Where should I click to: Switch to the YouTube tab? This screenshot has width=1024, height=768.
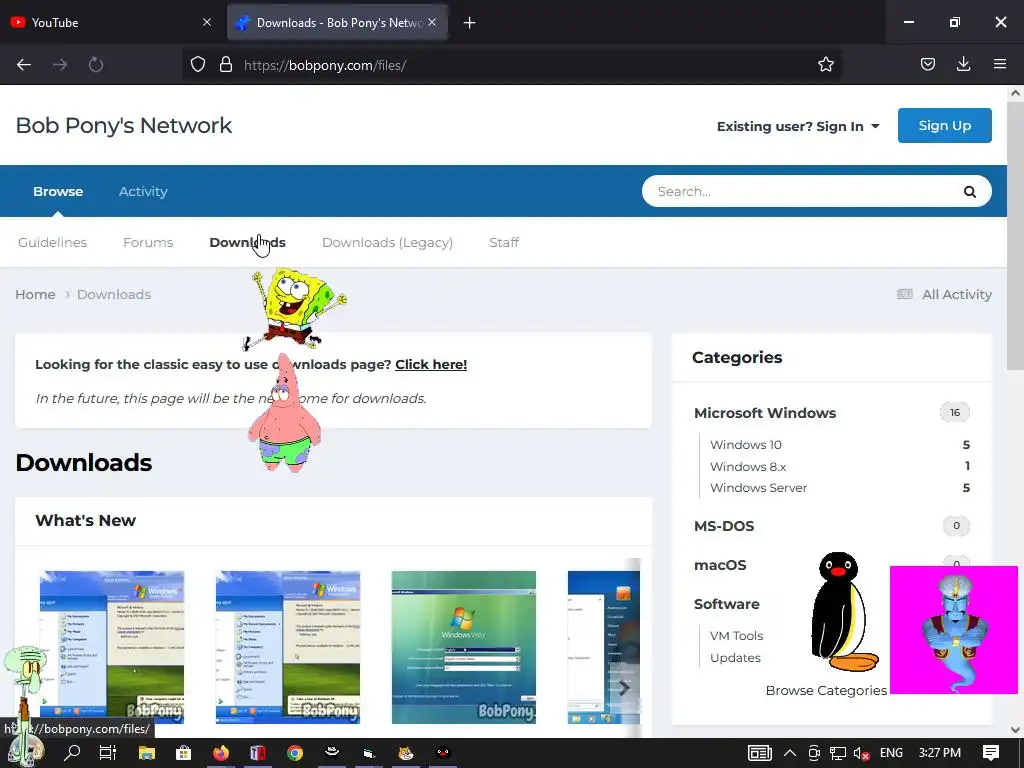point(111,22)
